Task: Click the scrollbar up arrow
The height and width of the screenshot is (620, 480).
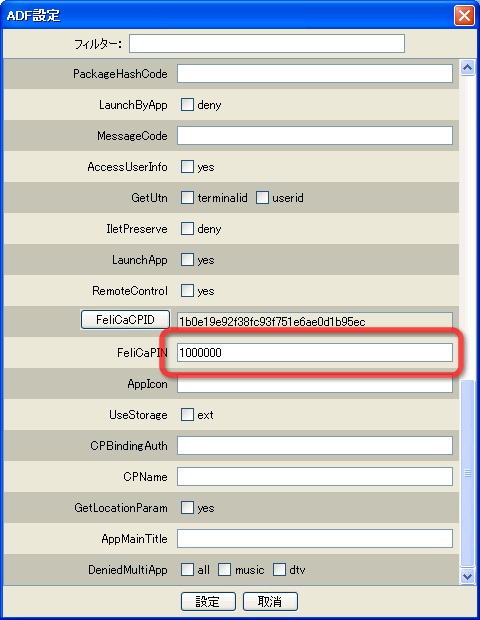Action: 467,68
